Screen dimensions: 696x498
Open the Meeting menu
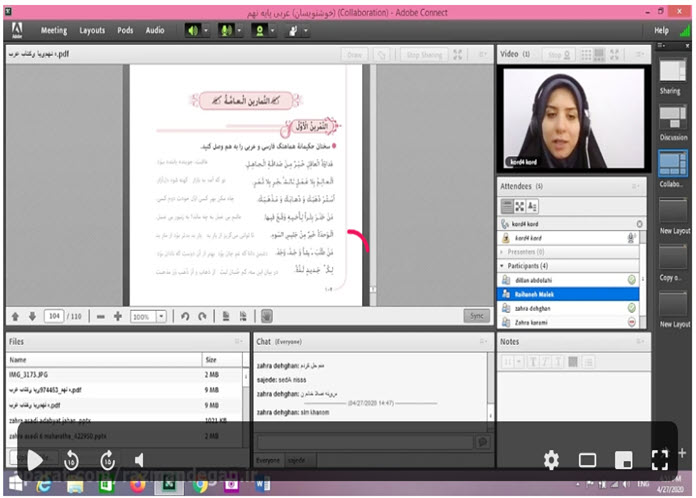[54, 30]
